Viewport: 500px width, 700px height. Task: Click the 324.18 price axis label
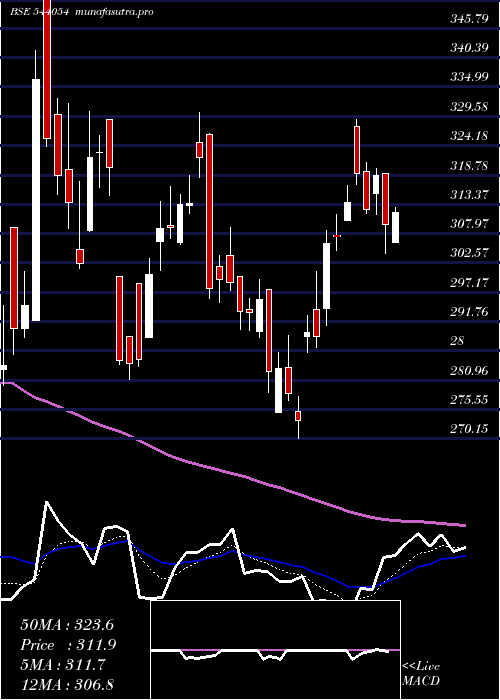[x=469, y=136]
